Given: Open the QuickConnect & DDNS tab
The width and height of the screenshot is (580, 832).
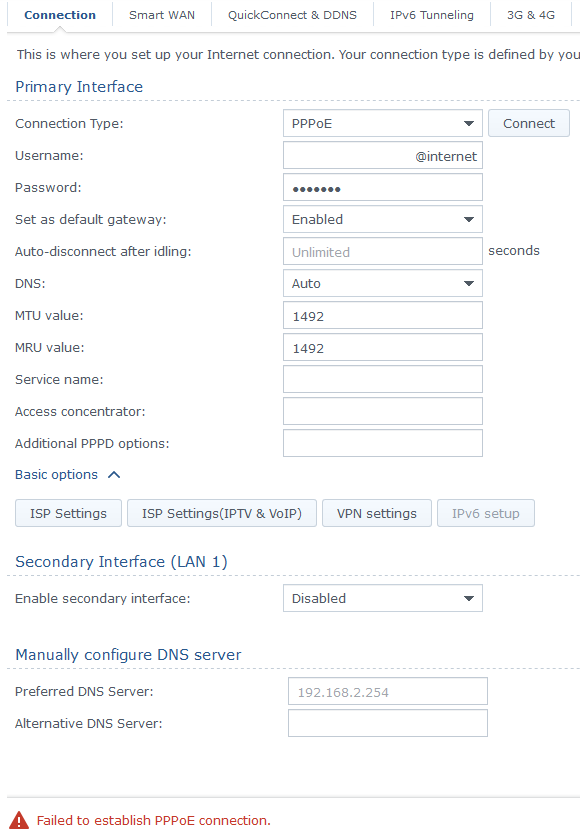Looking at the screenshot, I should coord(292,15).
